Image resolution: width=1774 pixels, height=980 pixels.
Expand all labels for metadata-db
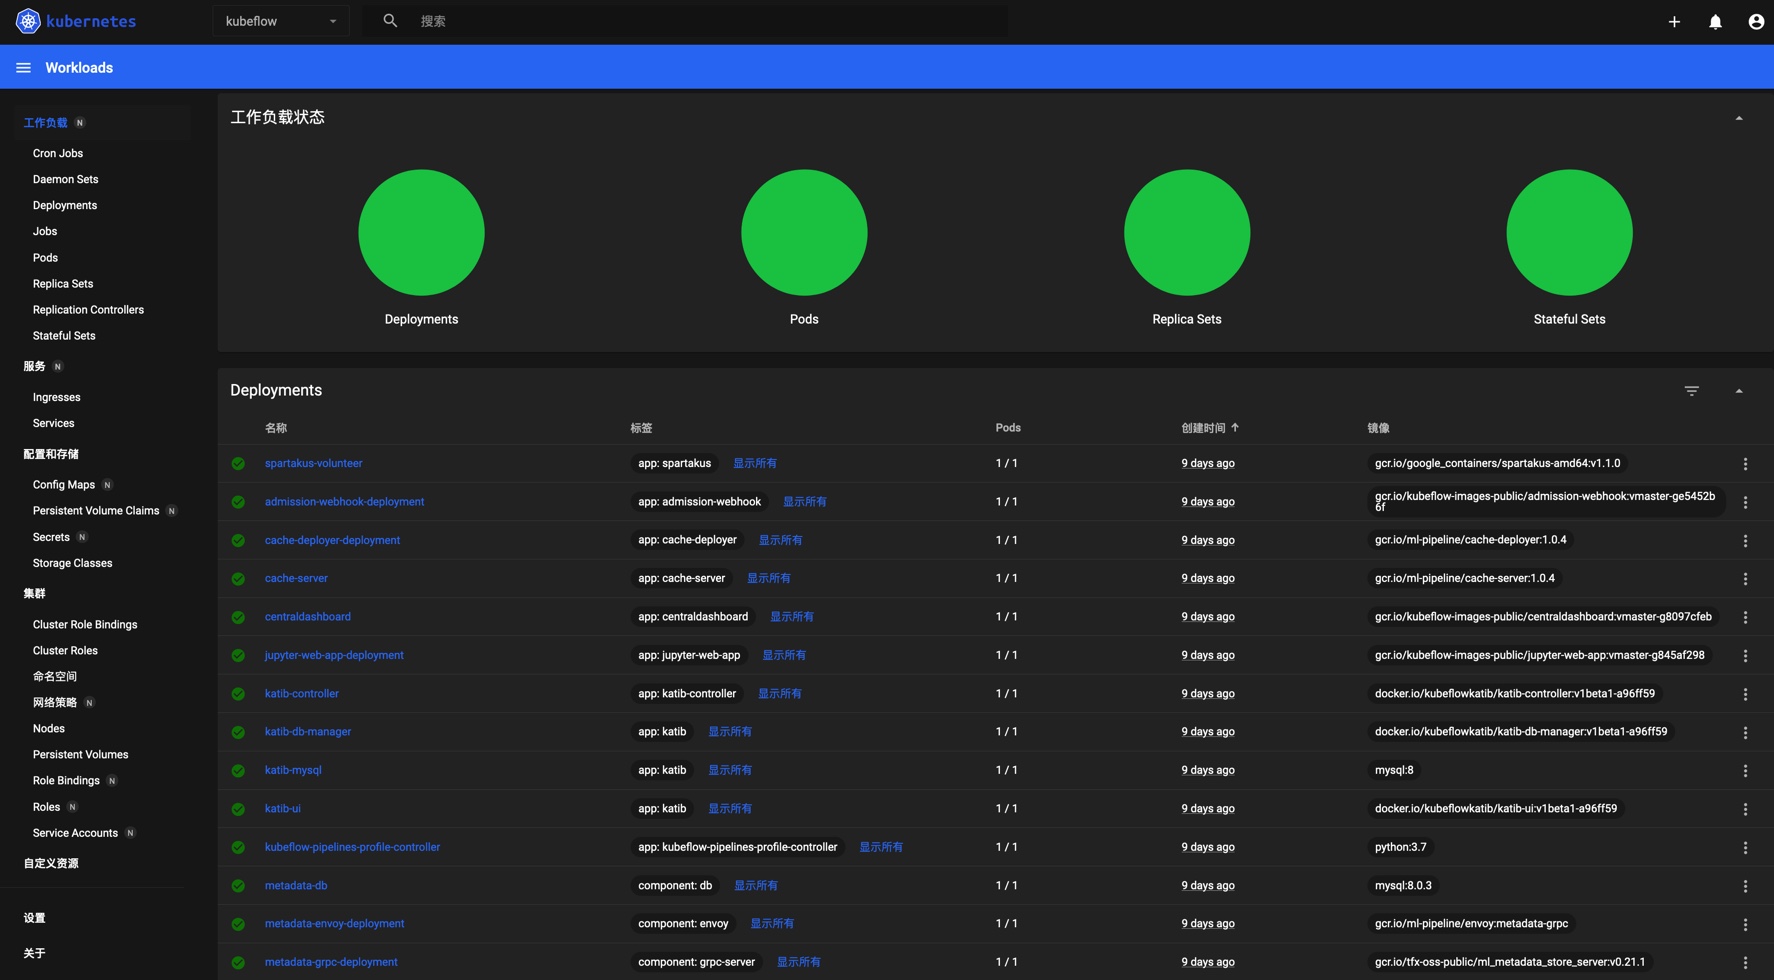756,885
